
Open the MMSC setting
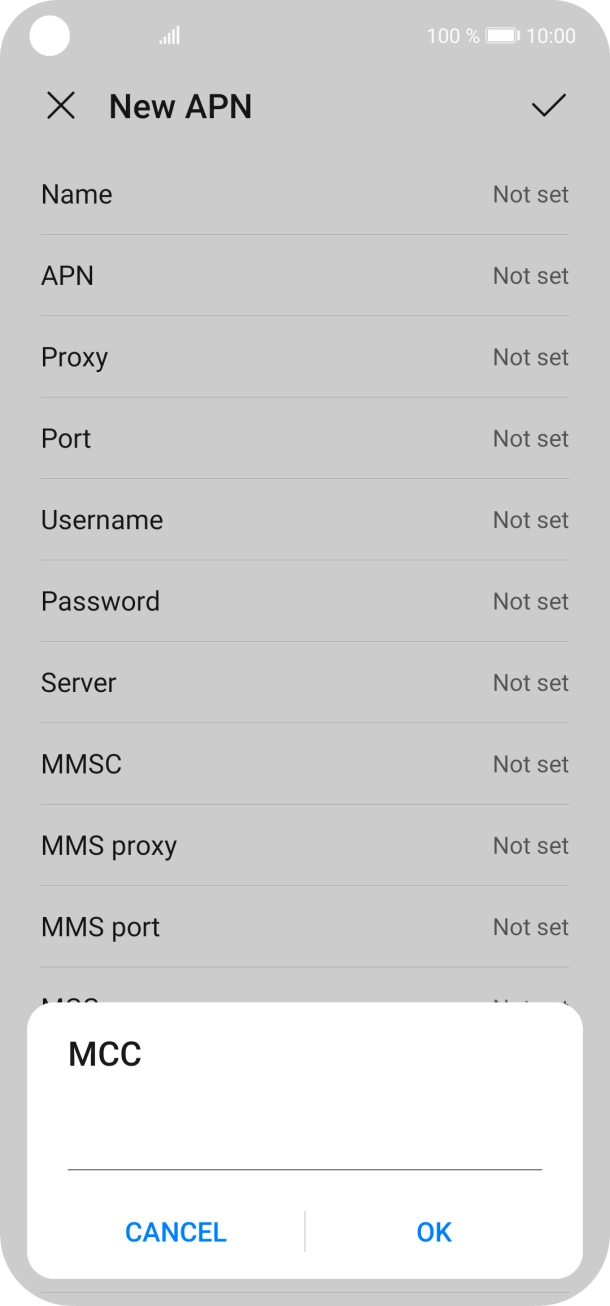point(305,764)
